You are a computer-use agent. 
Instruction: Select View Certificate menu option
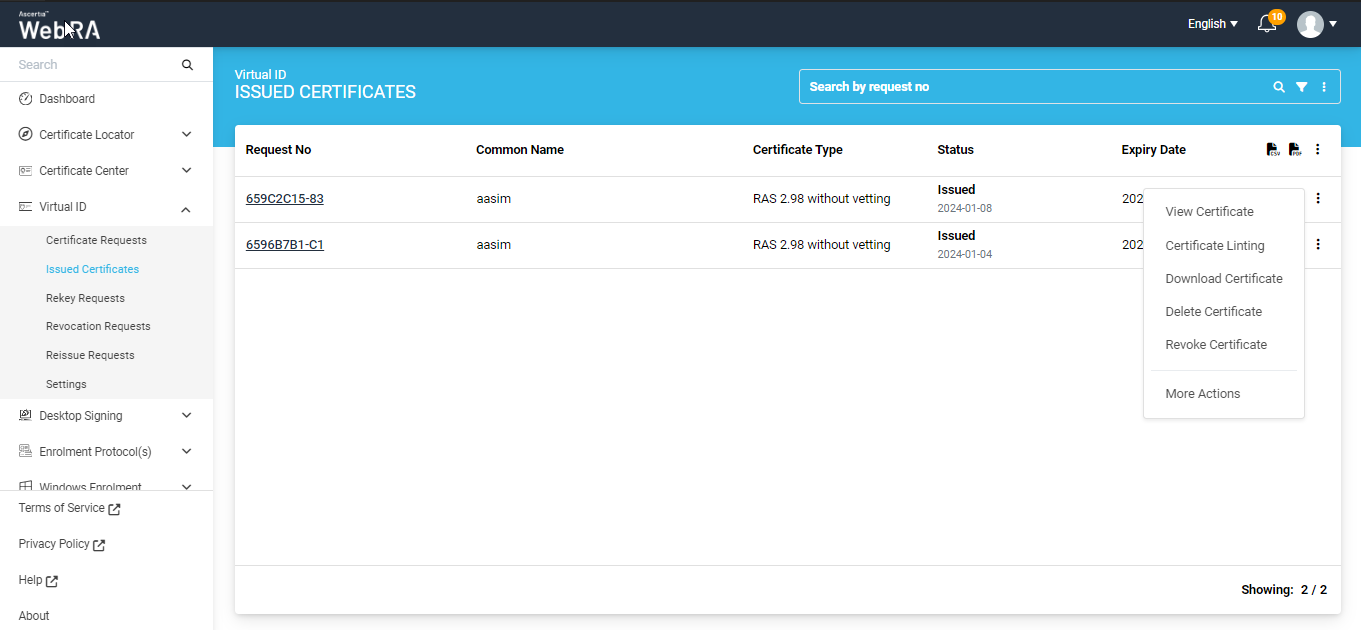pyautogui.click(x=1209, y=212)
